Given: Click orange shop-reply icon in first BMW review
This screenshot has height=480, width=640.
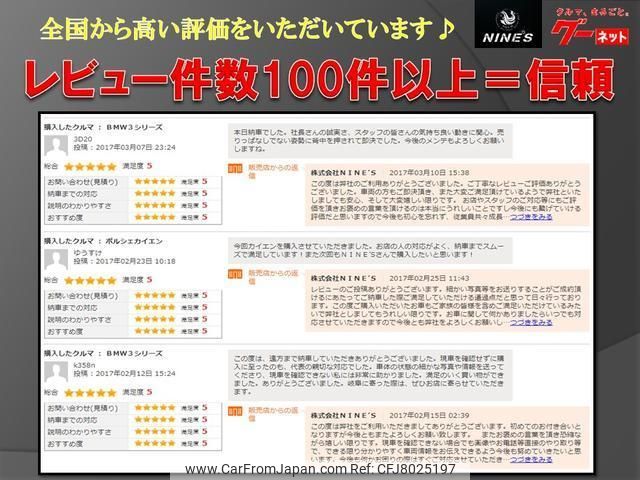Looking at the screenshot, I should click(236, 169).
